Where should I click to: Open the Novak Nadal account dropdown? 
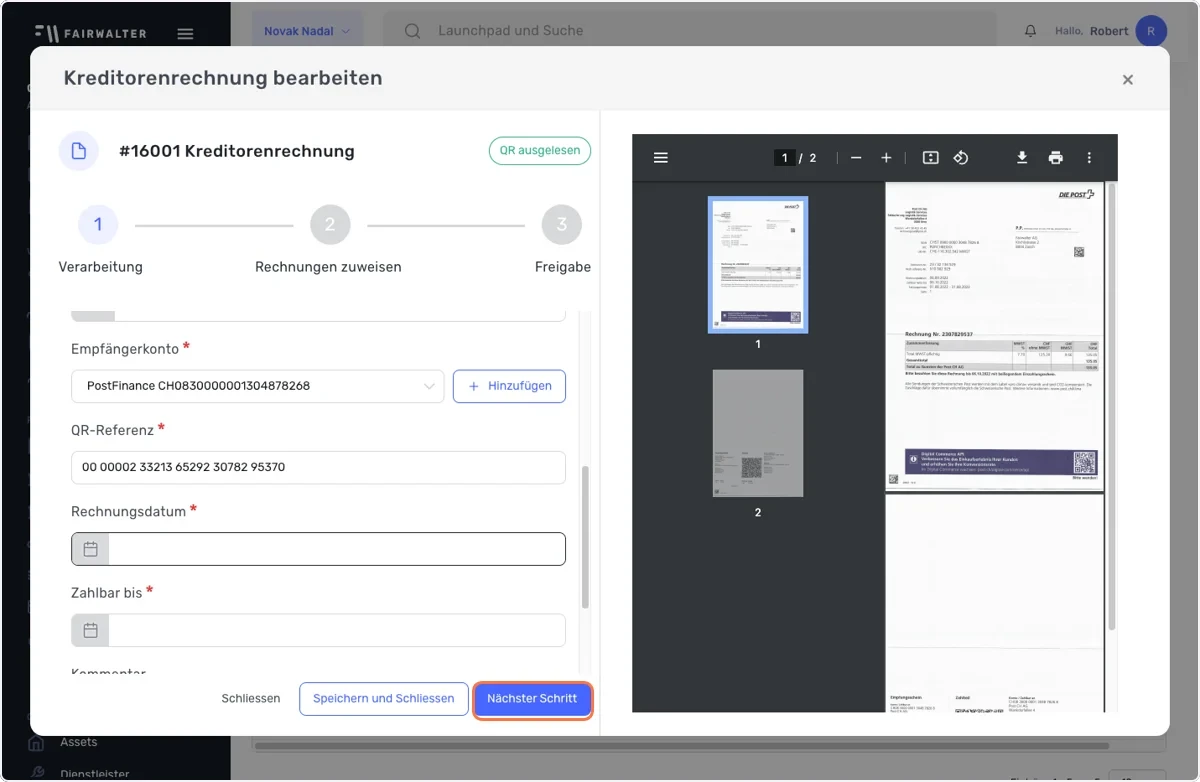point(307,31)
